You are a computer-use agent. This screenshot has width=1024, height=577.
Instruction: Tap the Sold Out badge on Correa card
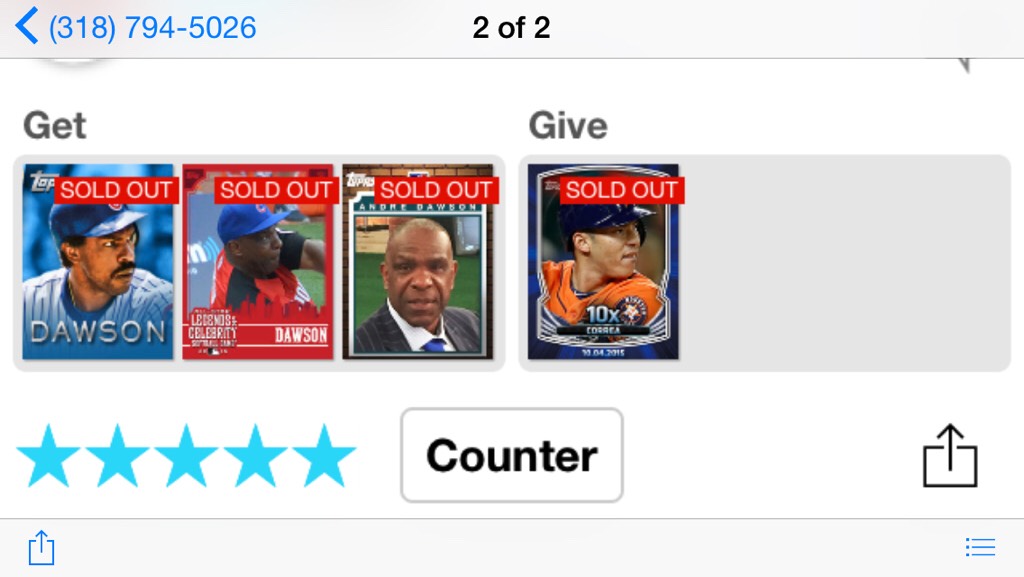pos(622,190)
